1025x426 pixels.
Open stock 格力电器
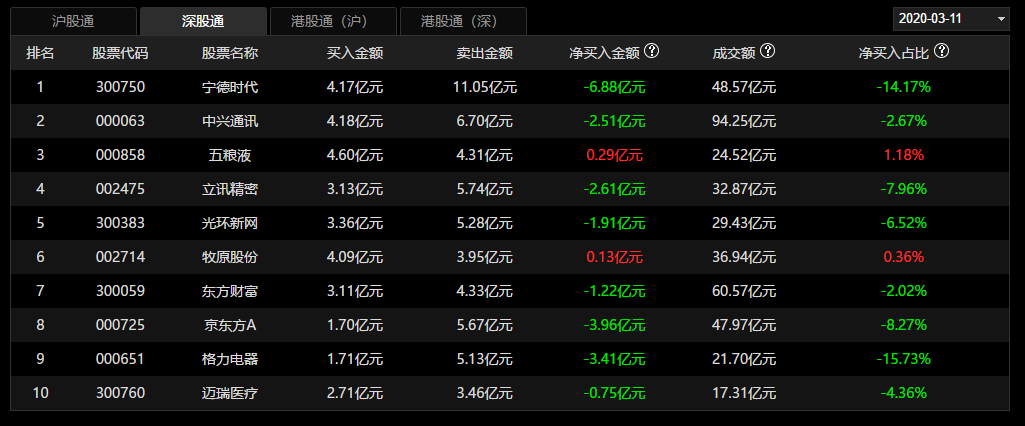230,359
